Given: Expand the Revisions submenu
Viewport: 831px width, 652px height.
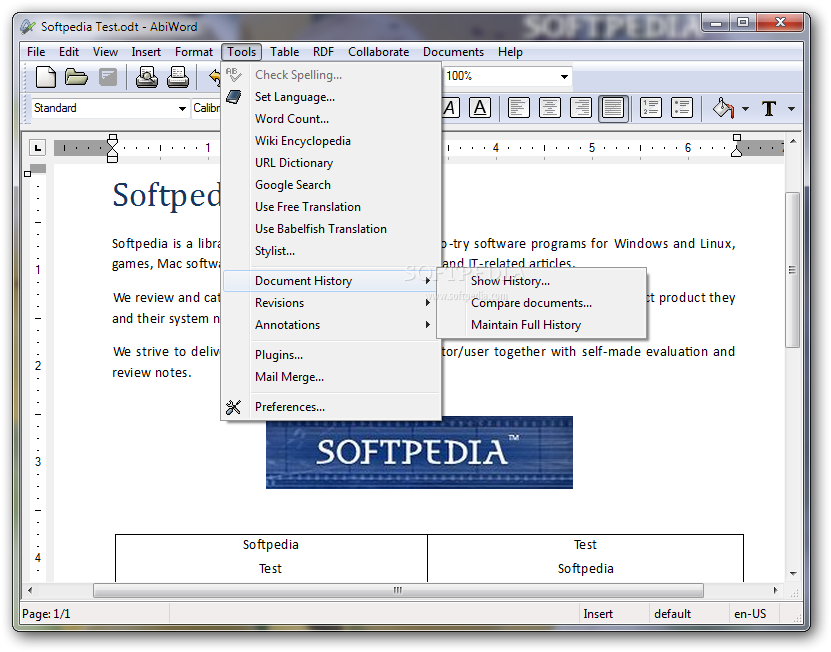Looking at the screenshot, I should 332,303.
